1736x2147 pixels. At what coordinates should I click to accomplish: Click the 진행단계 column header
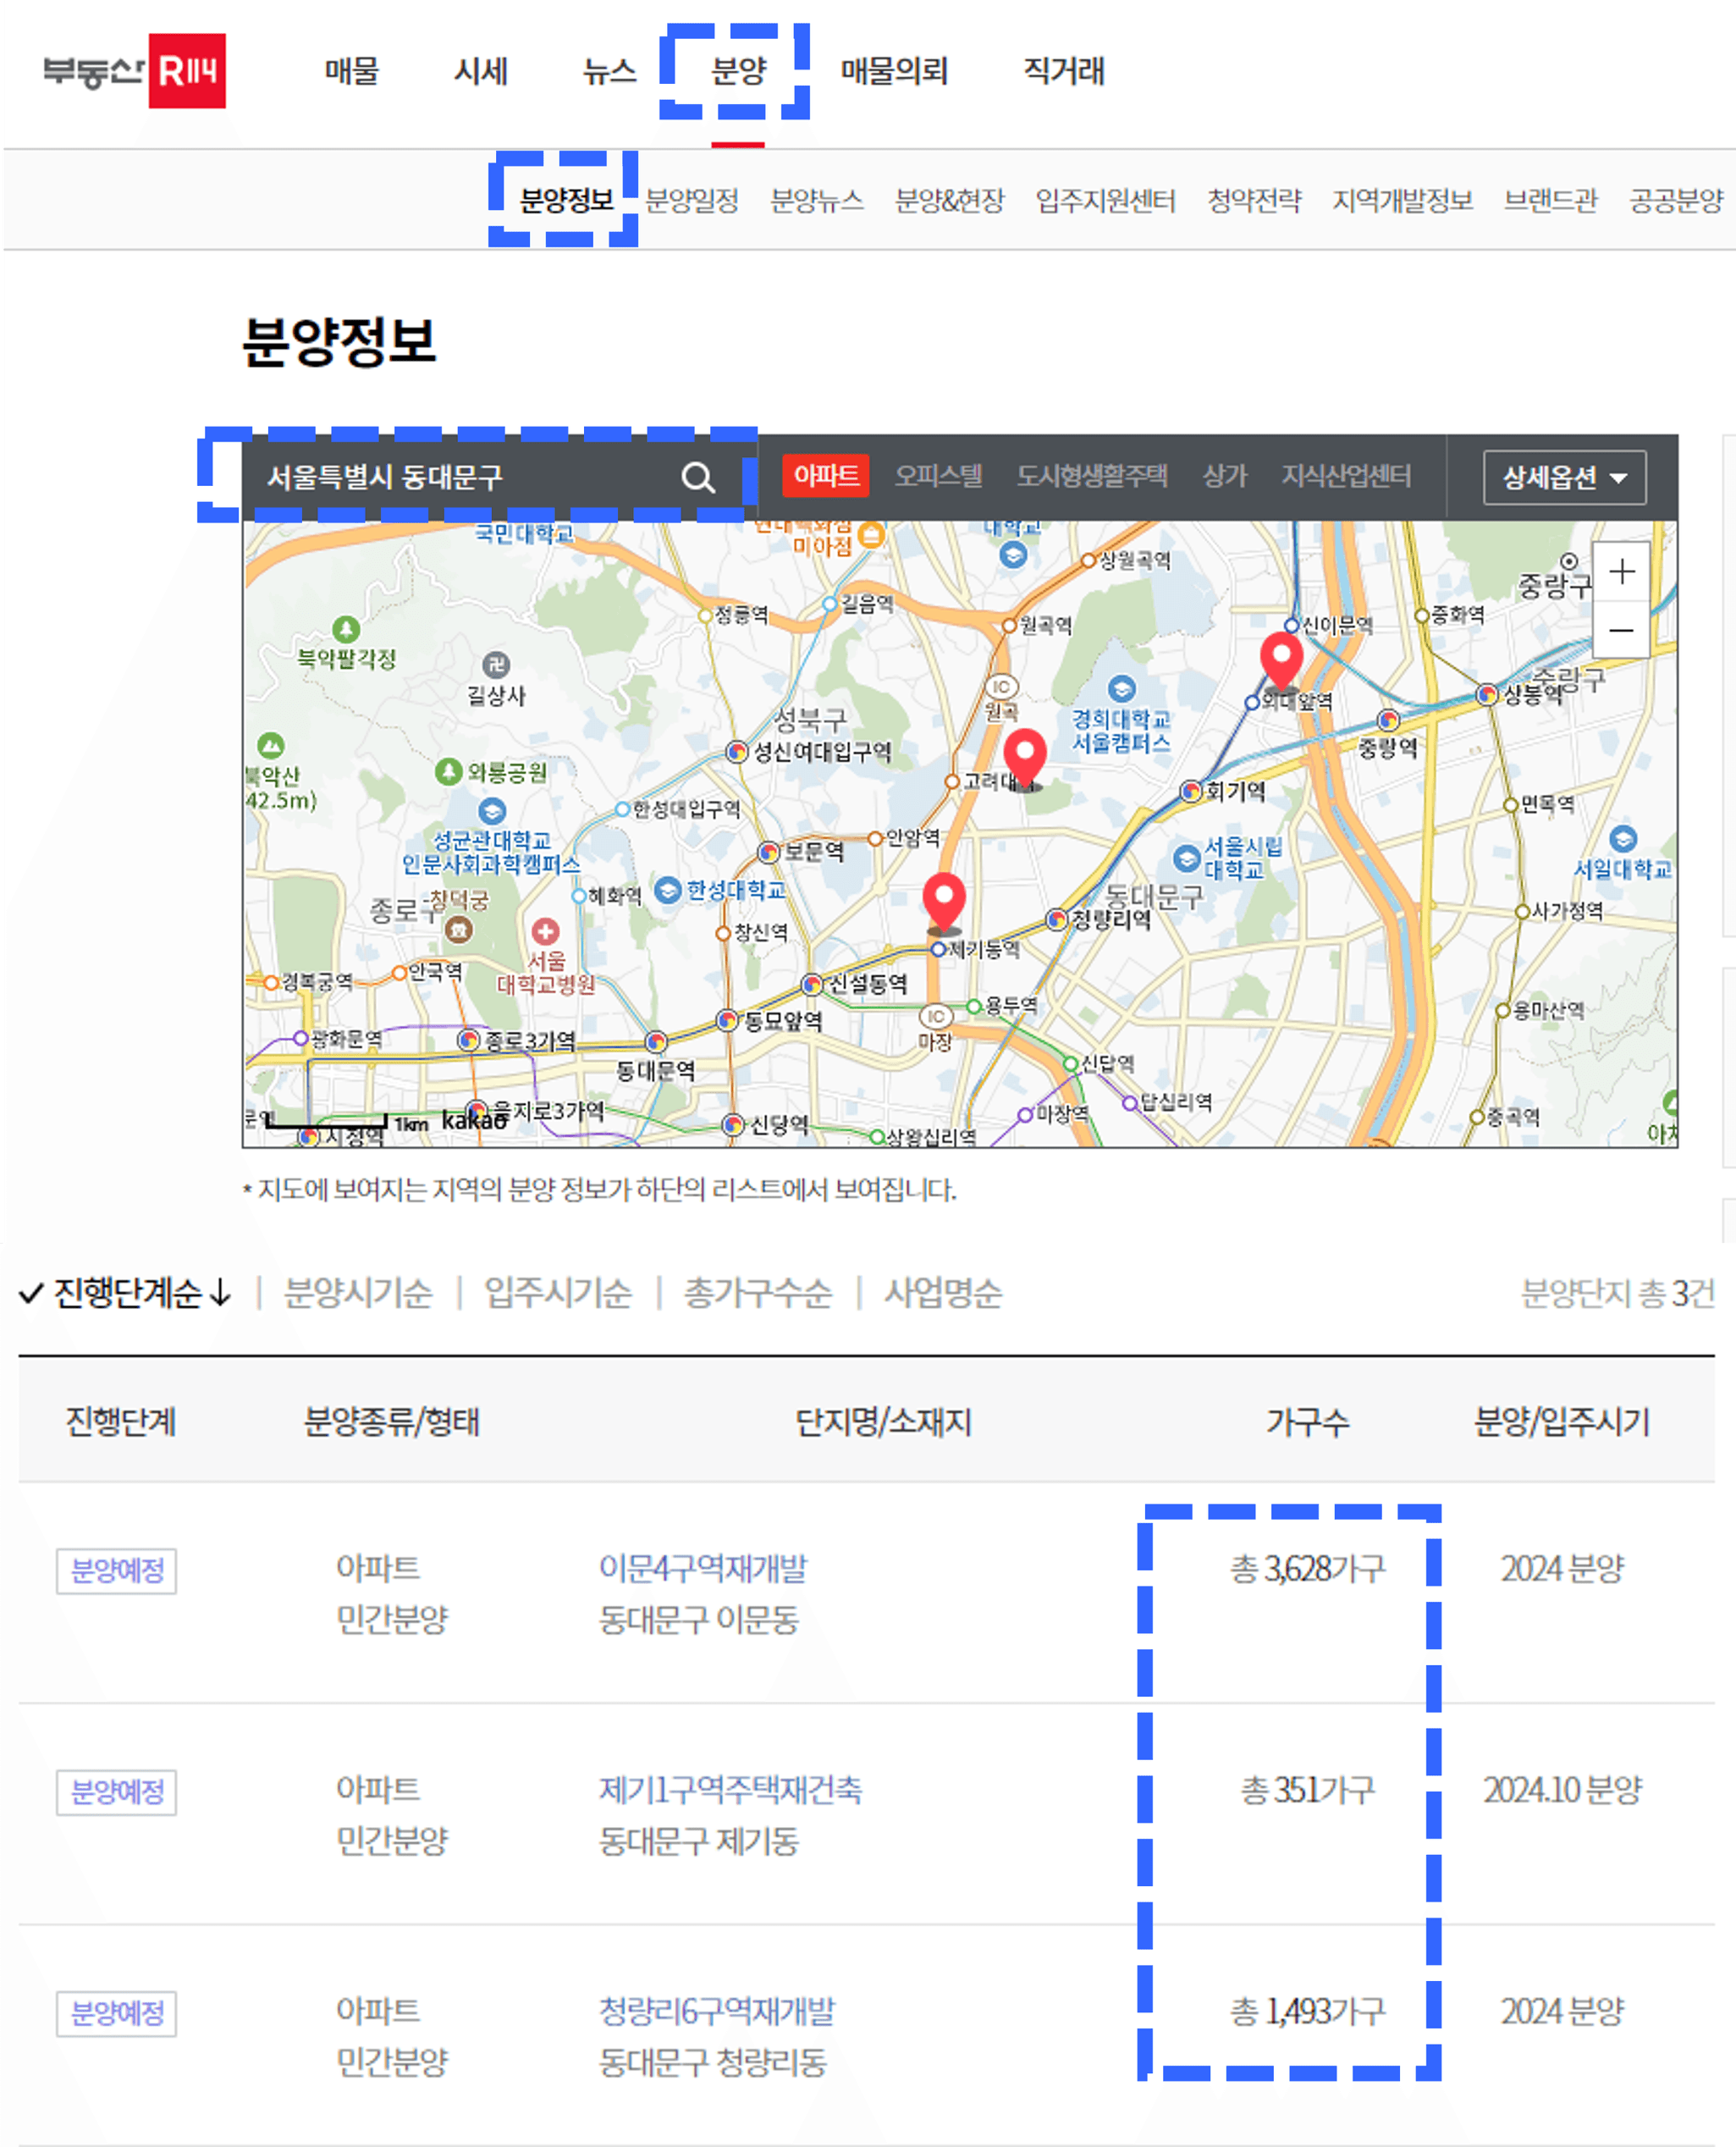pos(121,1421)
